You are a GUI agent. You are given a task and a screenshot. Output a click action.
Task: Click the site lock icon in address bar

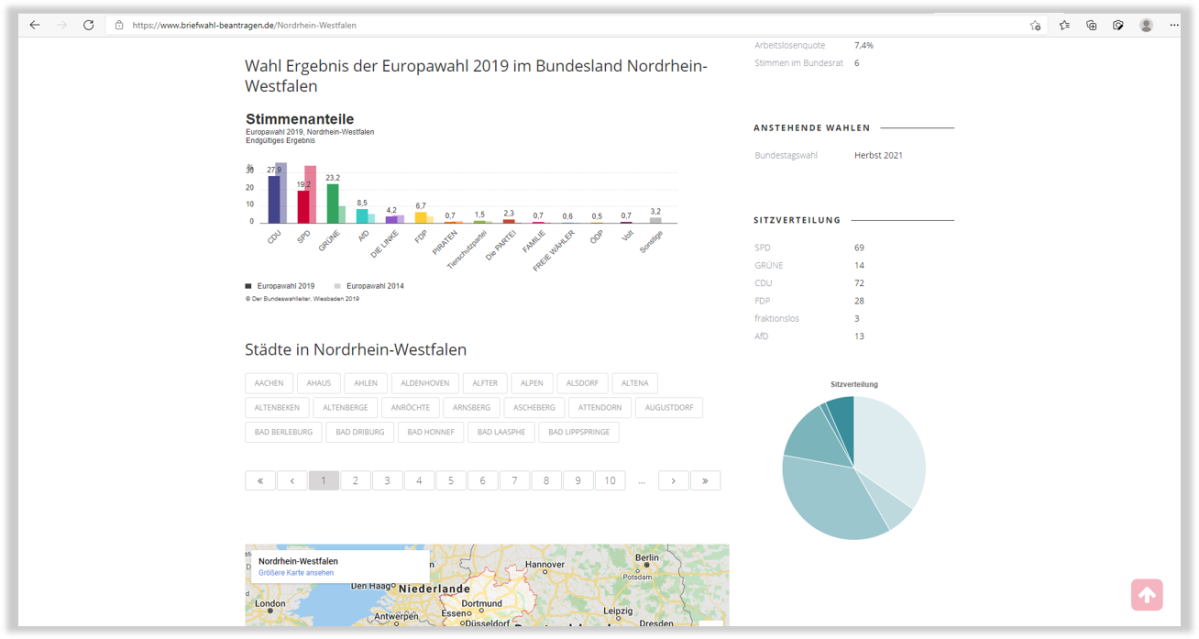119,25
